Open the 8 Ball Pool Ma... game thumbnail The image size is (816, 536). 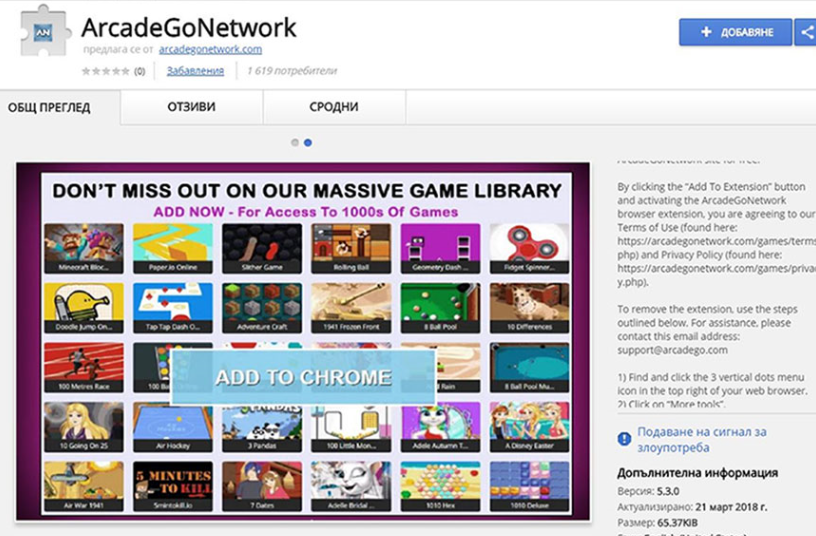tap(529, 367)
